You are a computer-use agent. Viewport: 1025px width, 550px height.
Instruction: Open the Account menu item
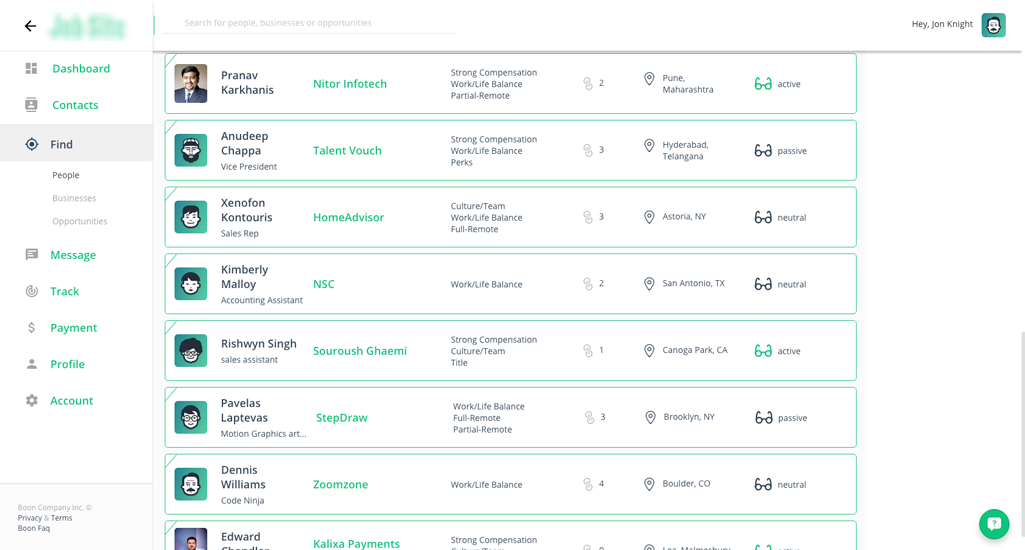pos(72,400)
